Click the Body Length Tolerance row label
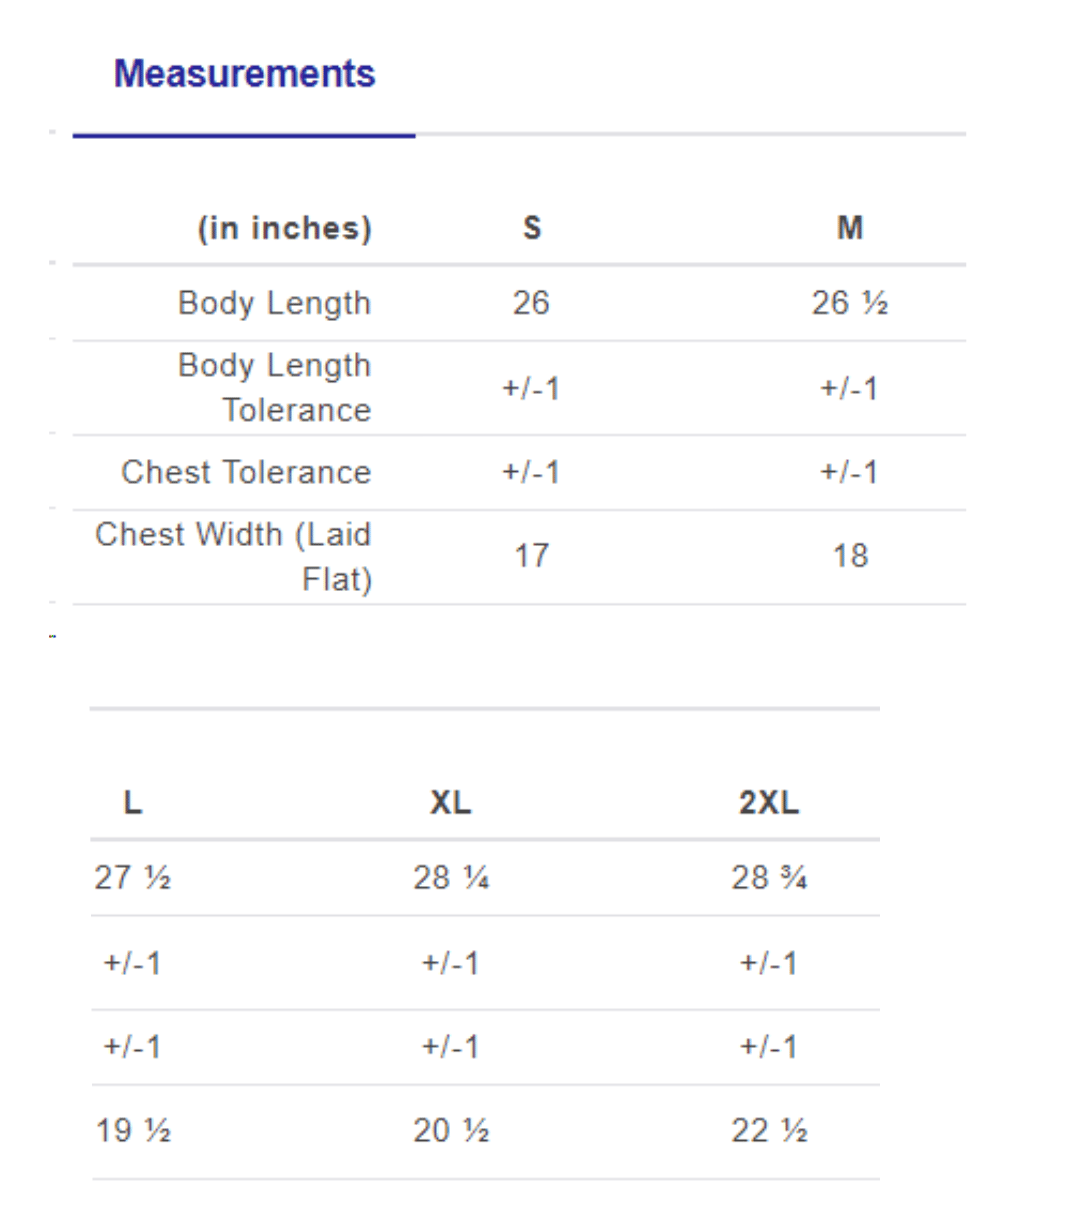 pyautogui.click(x=274, y=387)
